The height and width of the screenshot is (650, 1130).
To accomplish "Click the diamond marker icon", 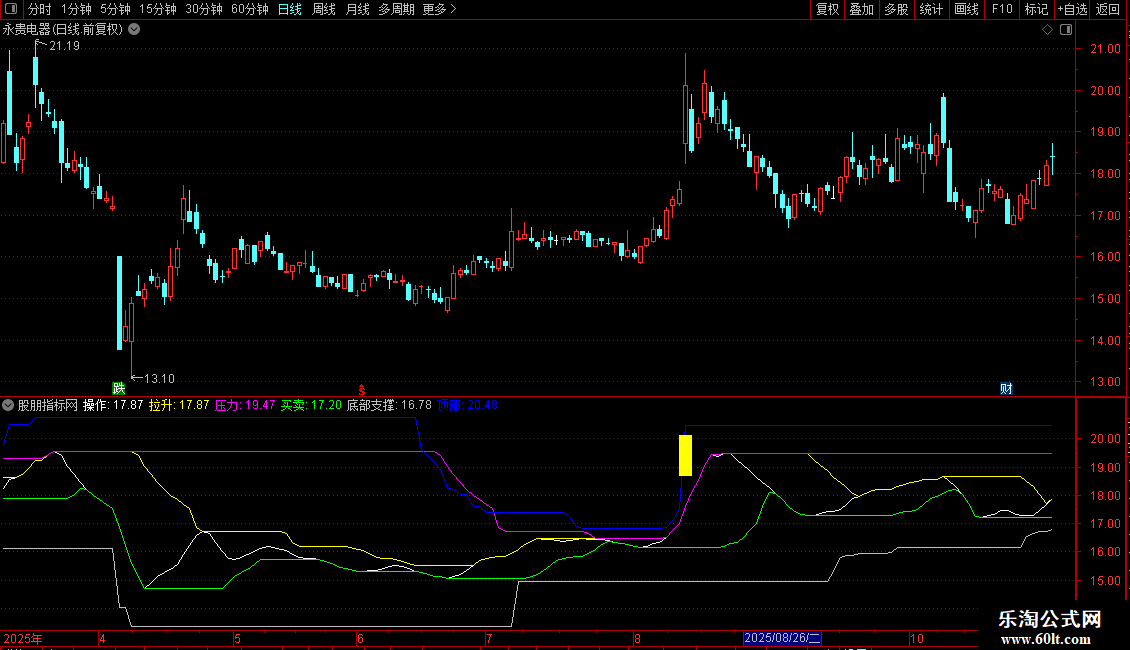I will (1047, 30).
